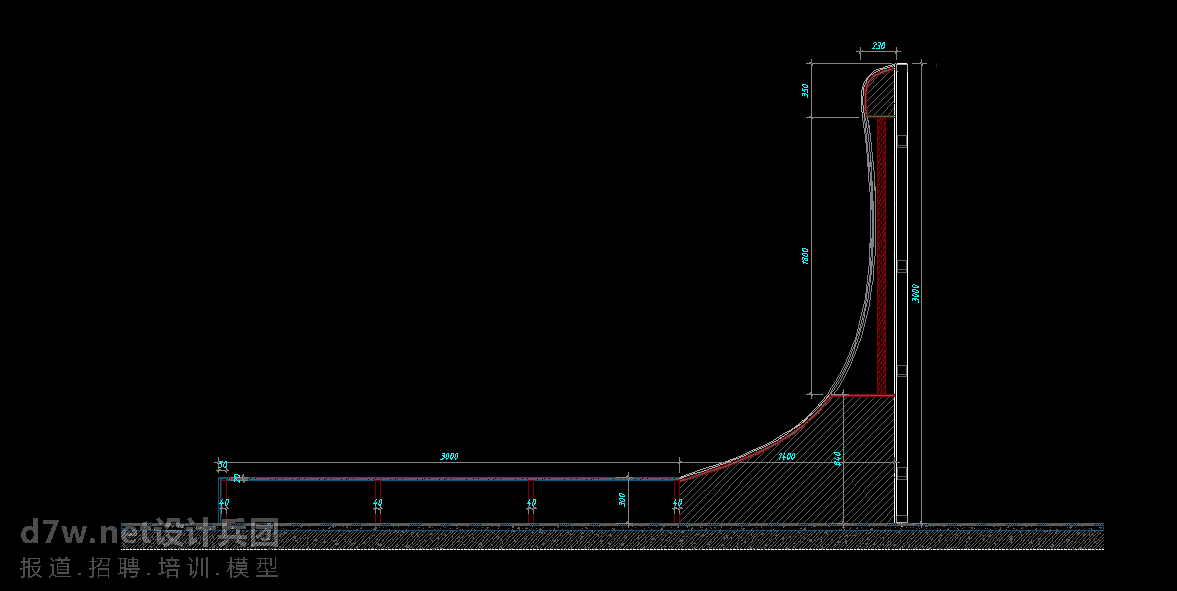Select the 840 vertical dimension text
The height and width of the screenshot is (591, 1177).
pos(837,459)
